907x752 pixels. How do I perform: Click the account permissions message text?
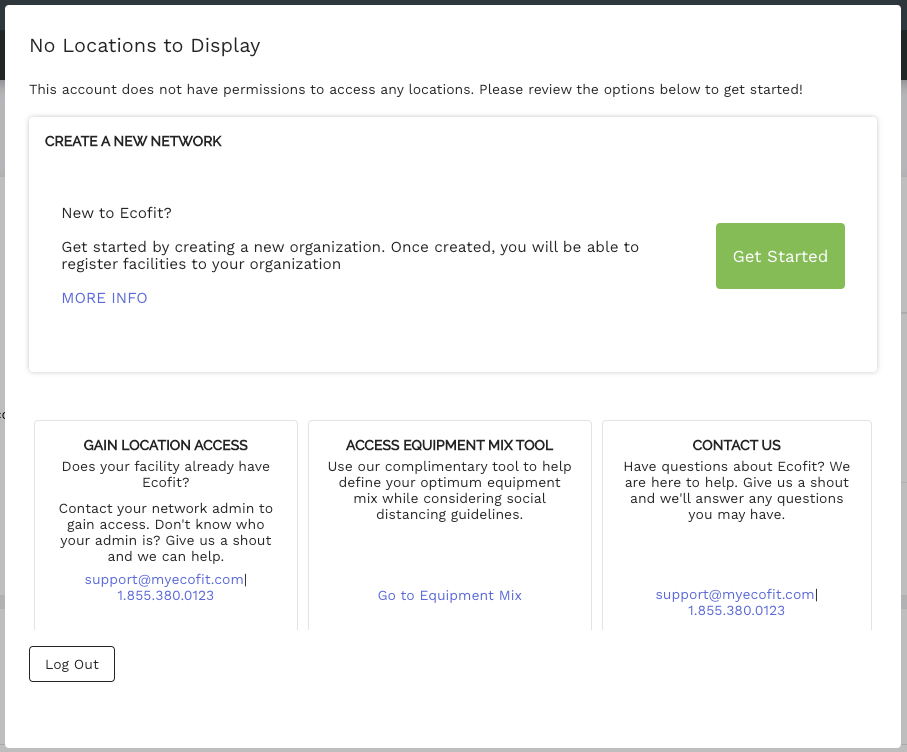pyautogui.click(x=416, y=89)
